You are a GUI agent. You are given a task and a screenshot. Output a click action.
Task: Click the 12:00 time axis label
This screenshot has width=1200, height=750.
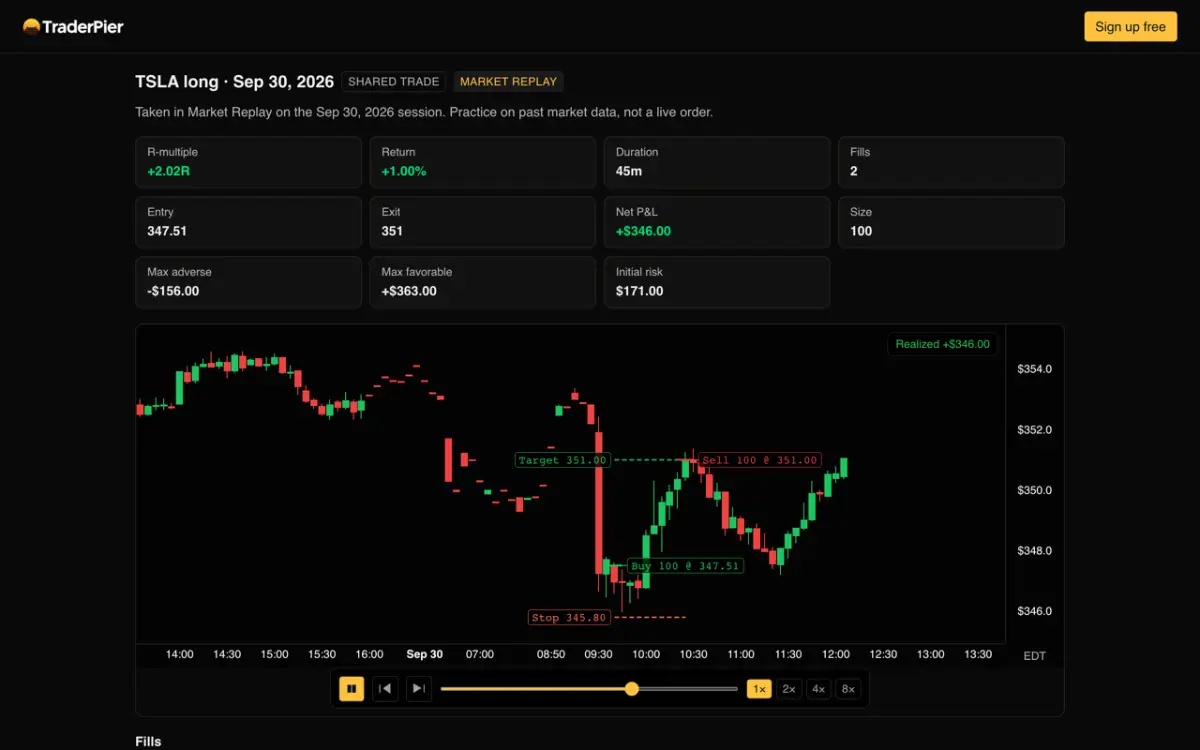(836, 654)
